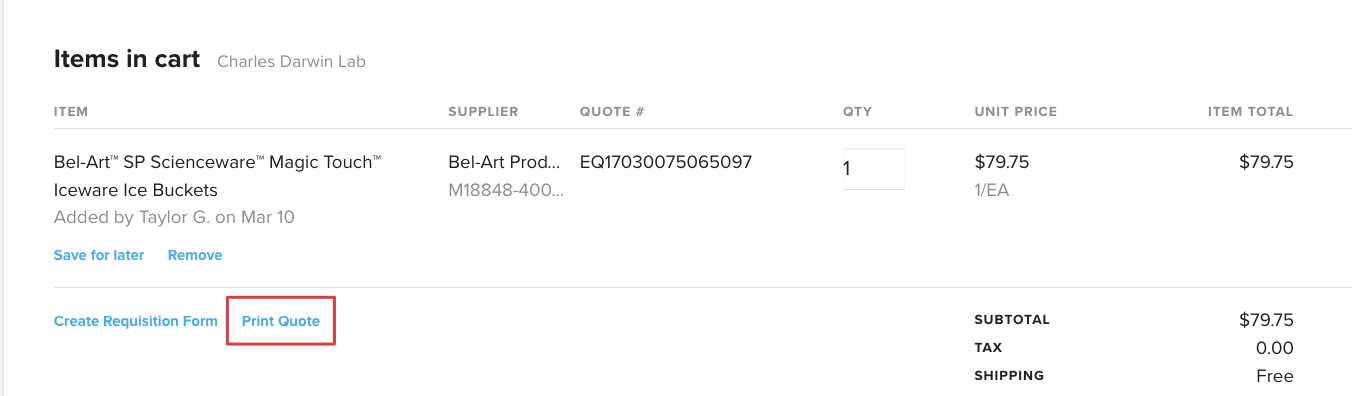Remove the Ice Buckets item from cart
This screenshot has height=396, width=1352.
195,255
